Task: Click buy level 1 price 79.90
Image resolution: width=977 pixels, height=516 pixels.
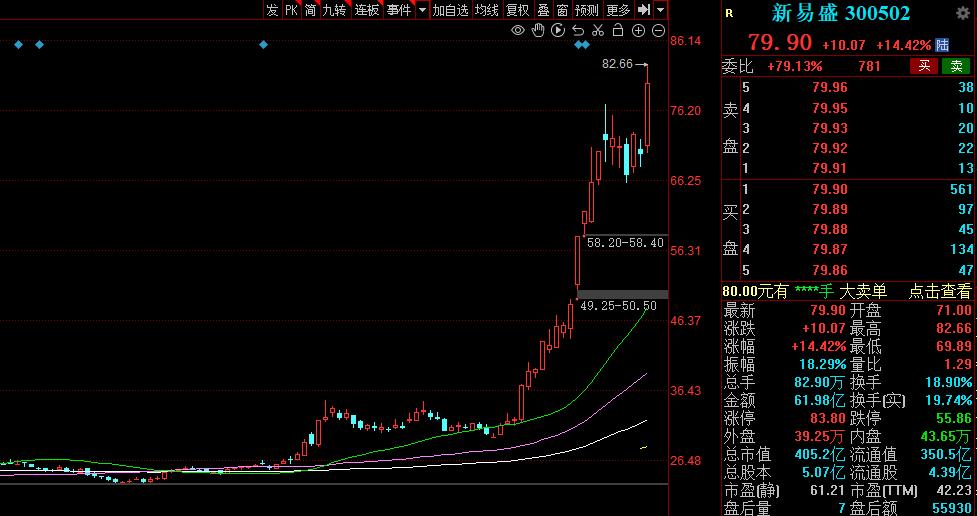Action: click(x=830, y=189)
